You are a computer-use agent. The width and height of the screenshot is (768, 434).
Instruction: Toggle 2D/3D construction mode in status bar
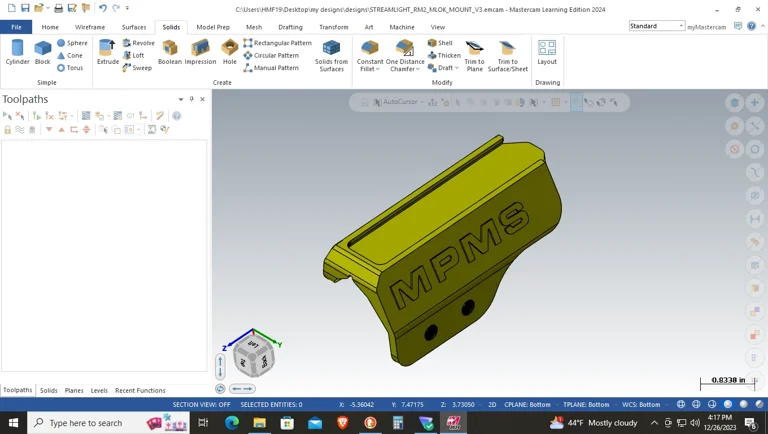pos(492,405)
